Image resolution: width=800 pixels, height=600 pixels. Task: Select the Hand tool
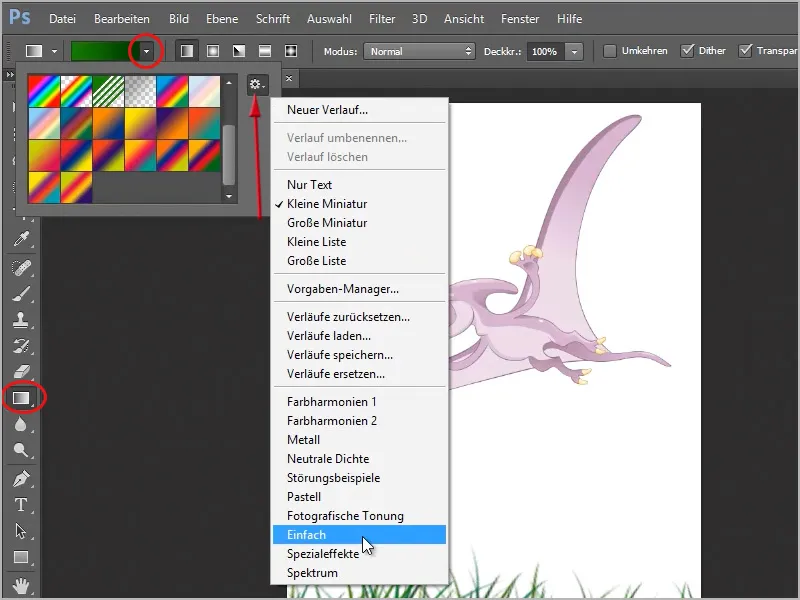click(21, 585)
